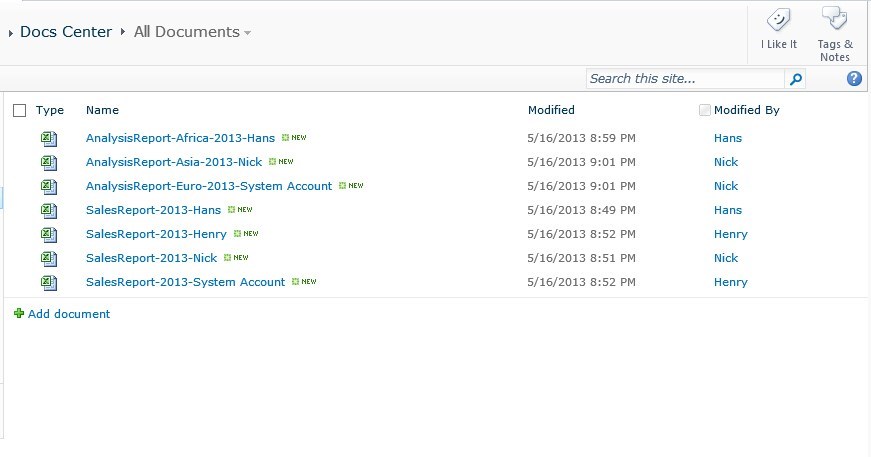Image resolution: width=871 pixels, height=457 pixels.
Task: Toggle the select-all checkbox beside Type
Action: (x=19, y=111)
